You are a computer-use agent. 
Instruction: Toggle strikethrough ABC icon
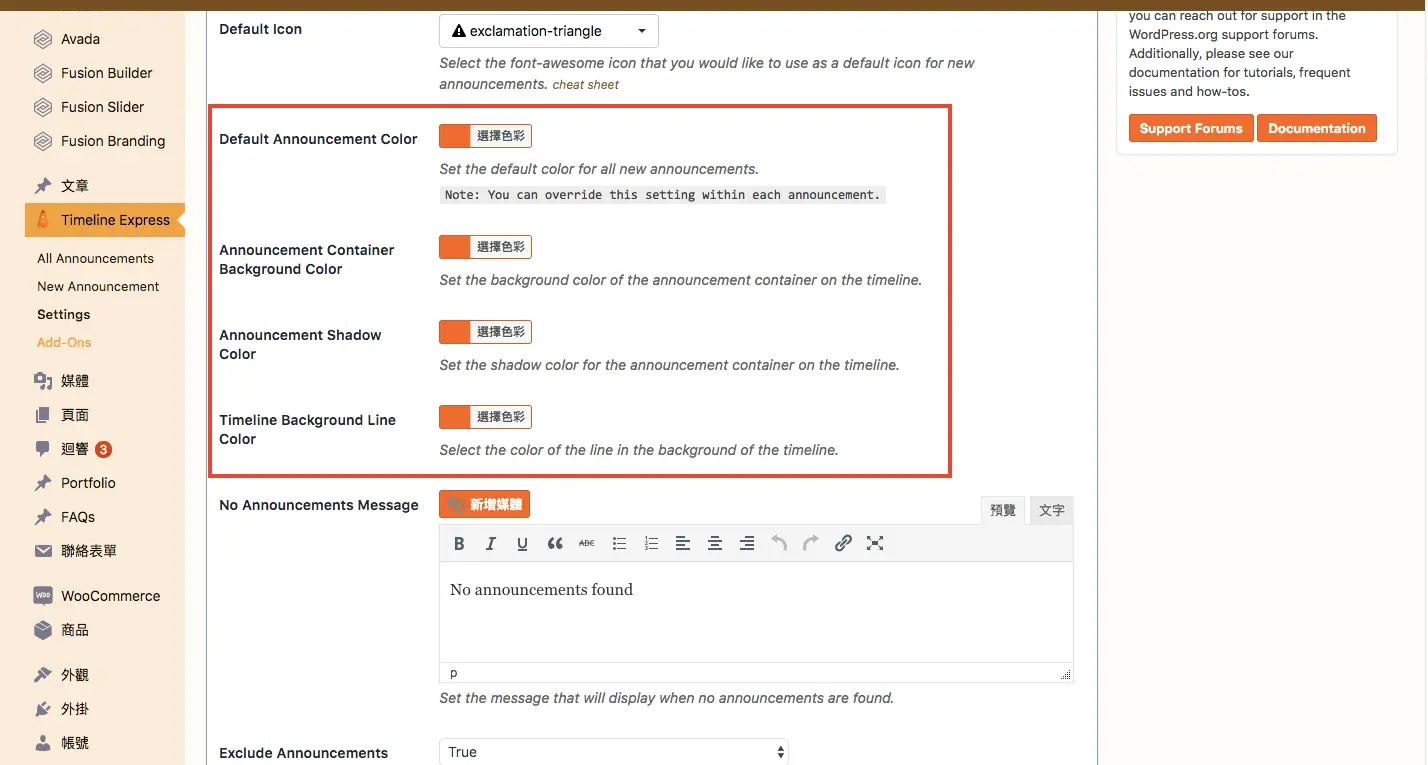(587, 543)
